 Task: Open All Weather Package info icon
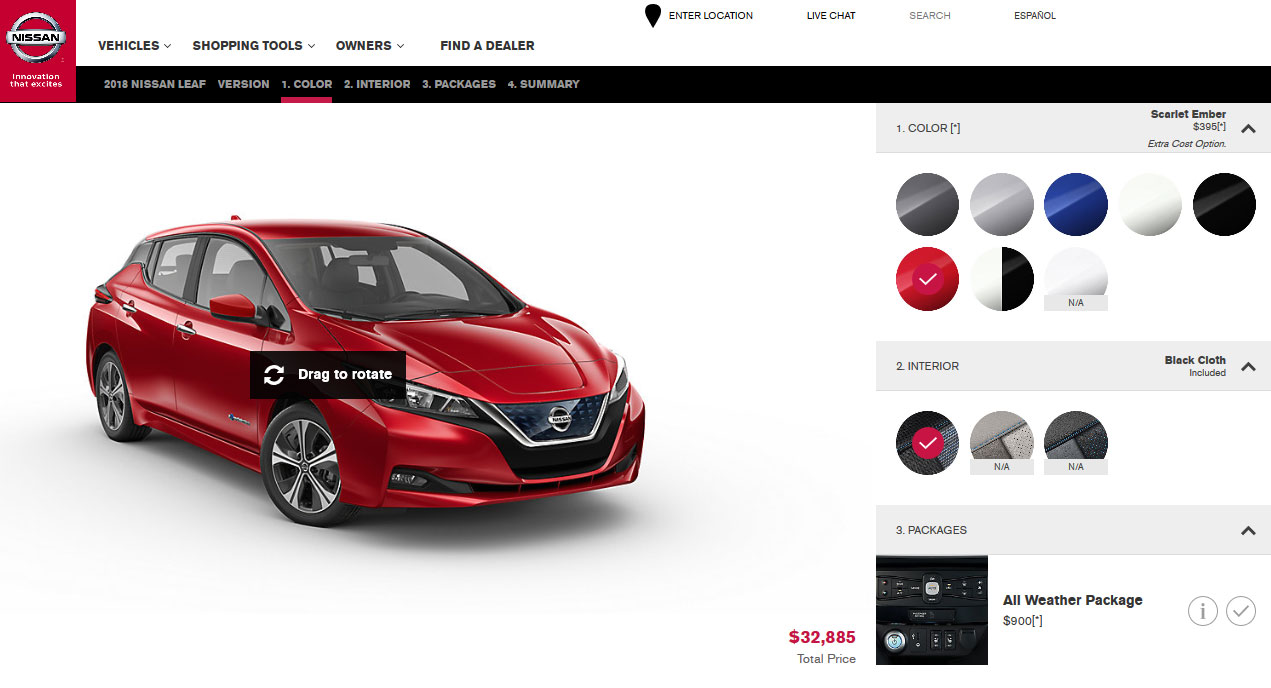[x=1202, y=610]
